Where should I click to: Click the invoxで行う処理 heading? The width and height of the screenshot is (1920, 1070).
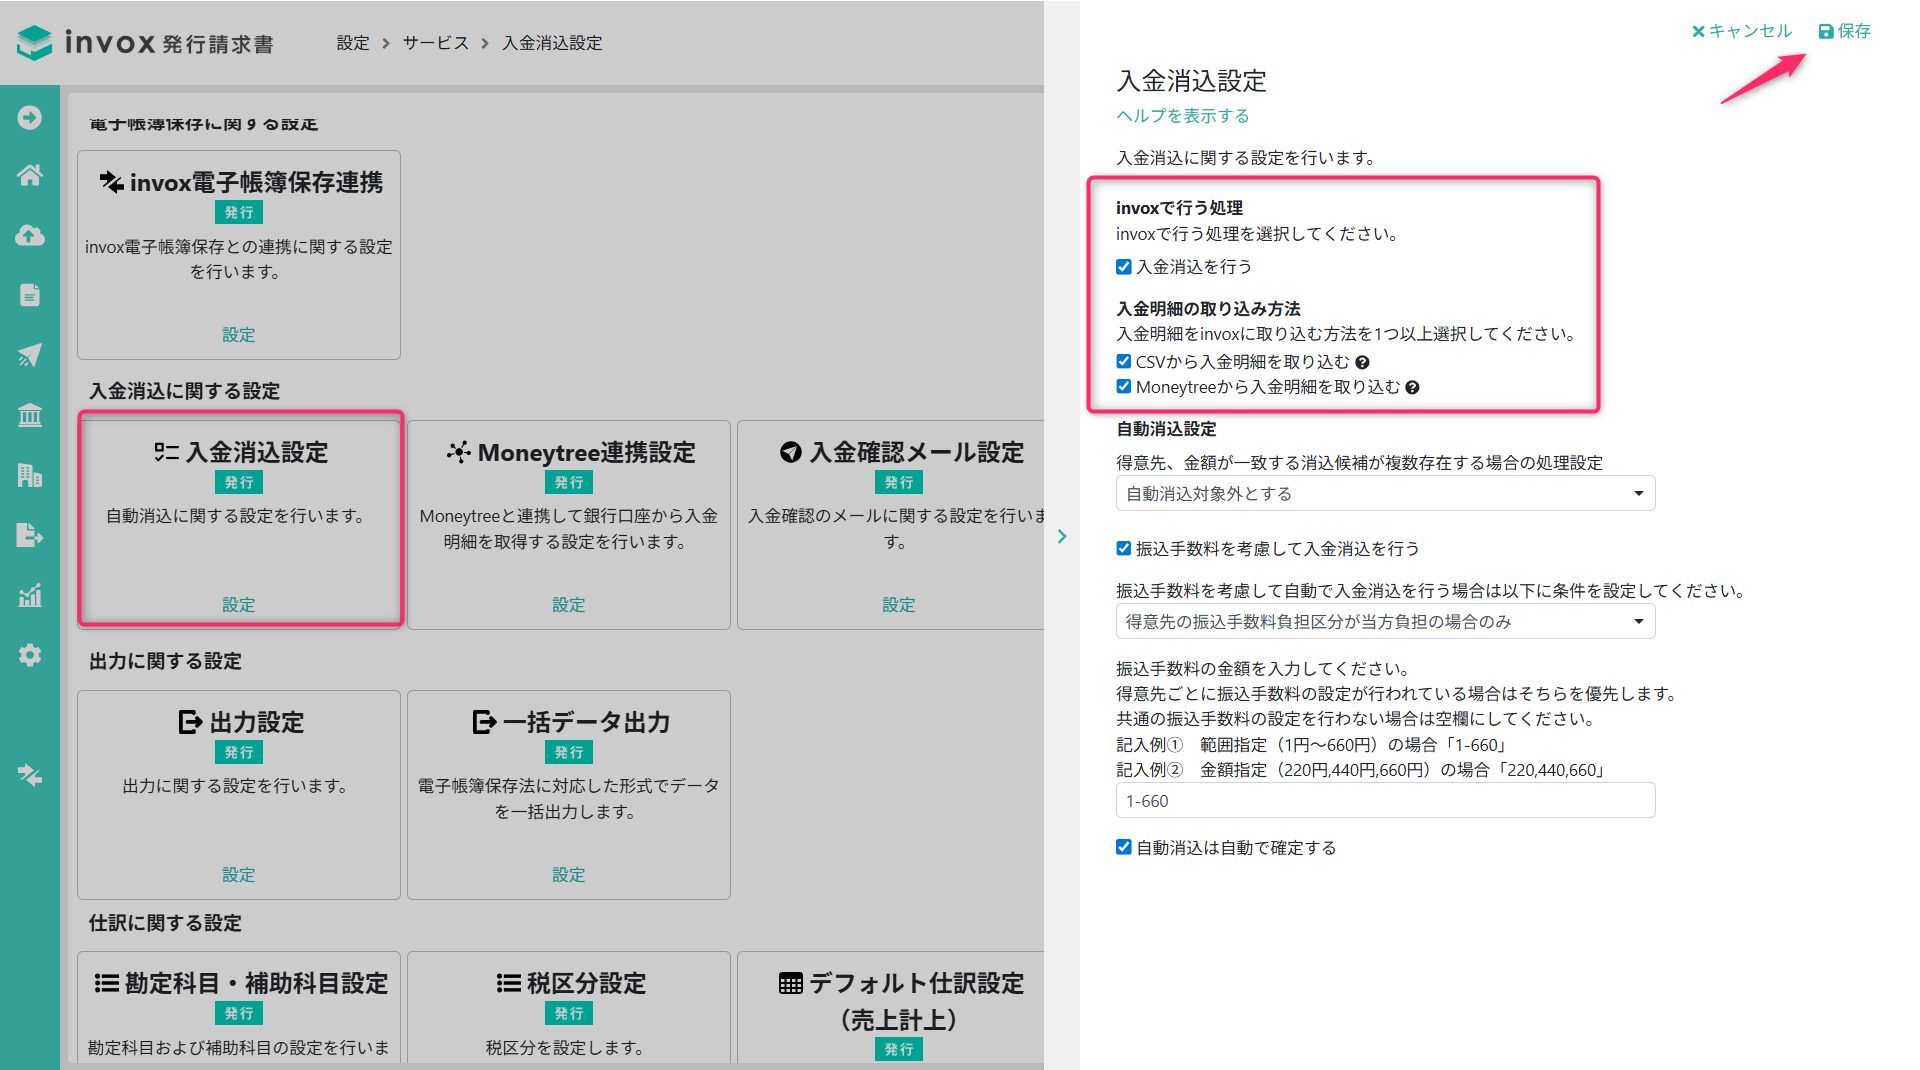point(1179,208)
